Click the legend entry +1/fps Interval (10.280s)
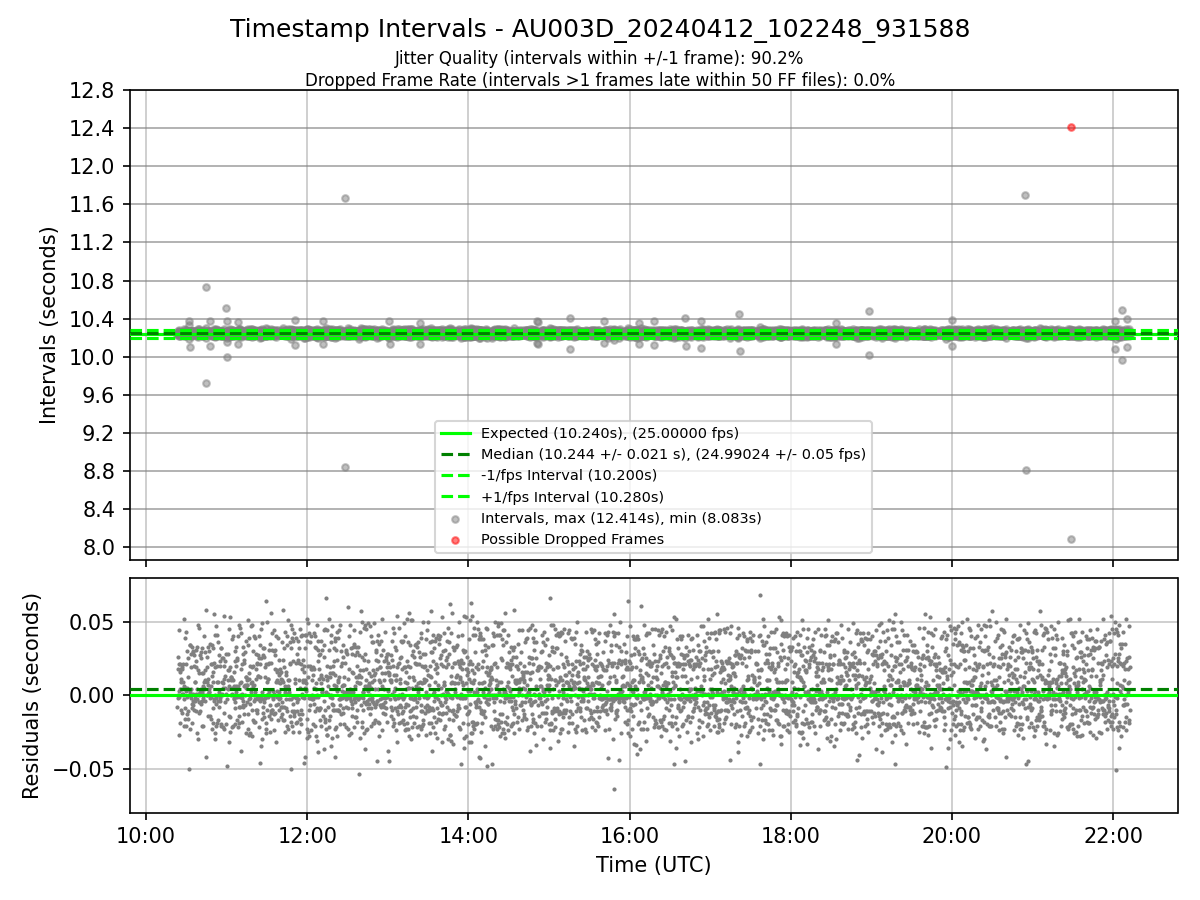The width and height of the screenshot is (1200, 900). (x=572, y=496)
